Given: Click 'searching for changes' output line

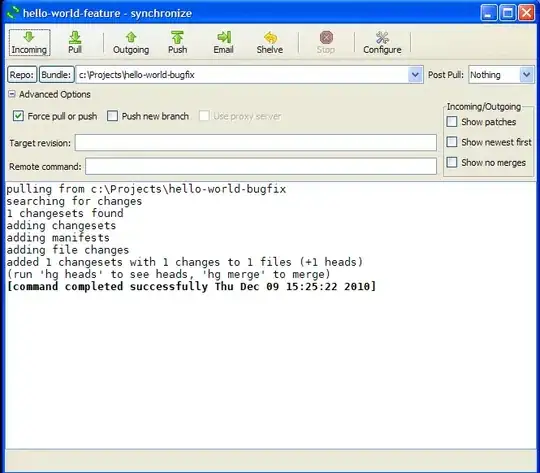Looking at the screenshot, I should click(74, 201).
